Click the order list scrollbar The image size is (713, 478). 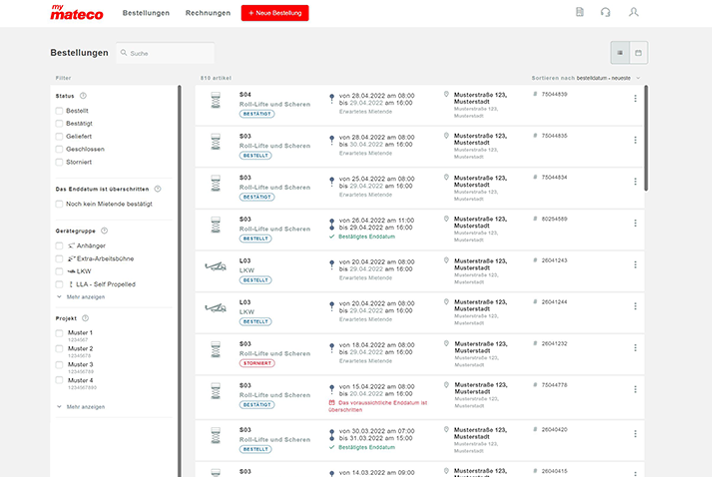click(x=646, y=138)
